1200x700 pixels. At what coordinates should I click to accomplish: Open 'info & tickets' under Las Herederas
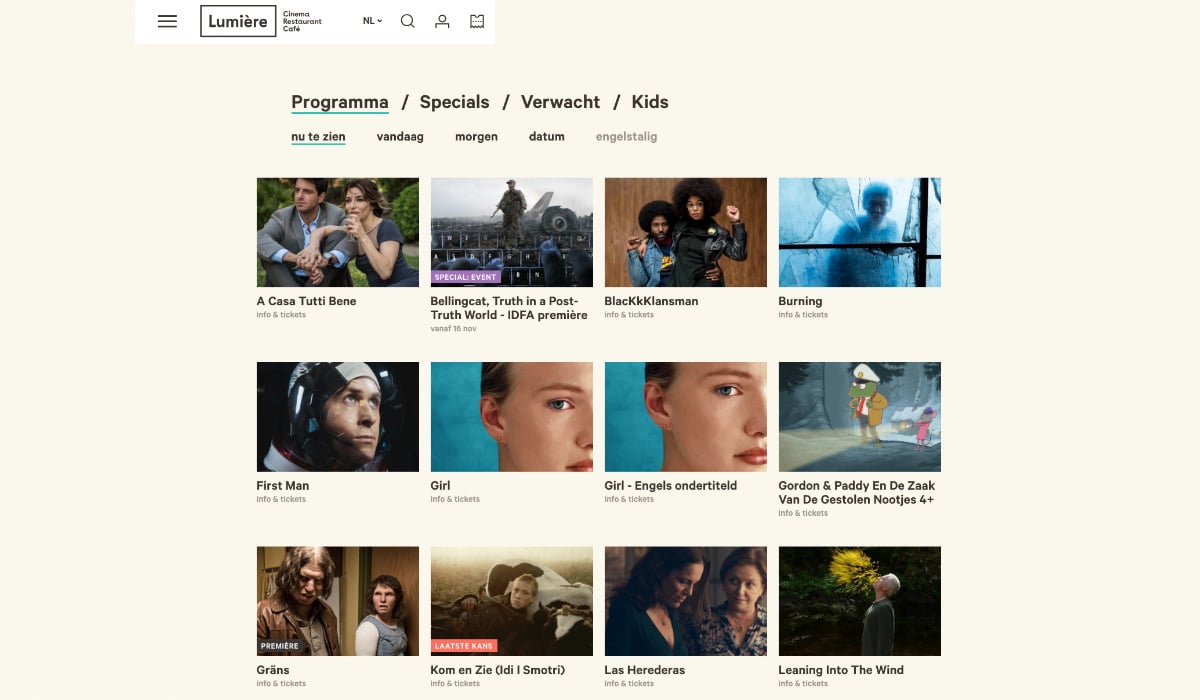coord(629,684)
